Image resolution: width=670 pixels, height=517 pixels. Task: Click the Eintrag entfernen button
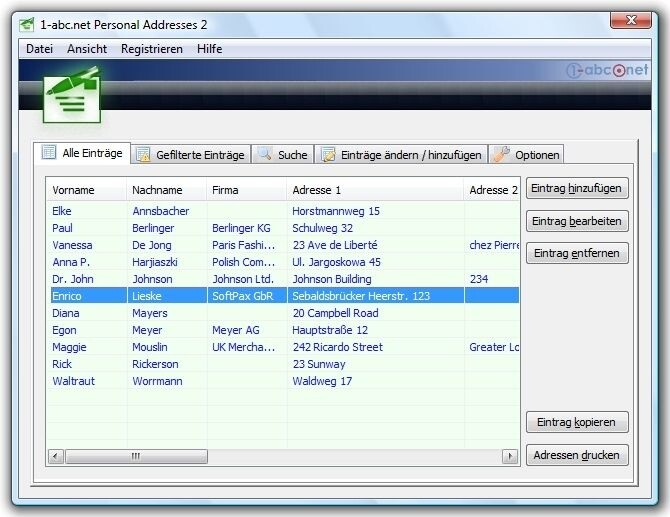tap(577, 253)
